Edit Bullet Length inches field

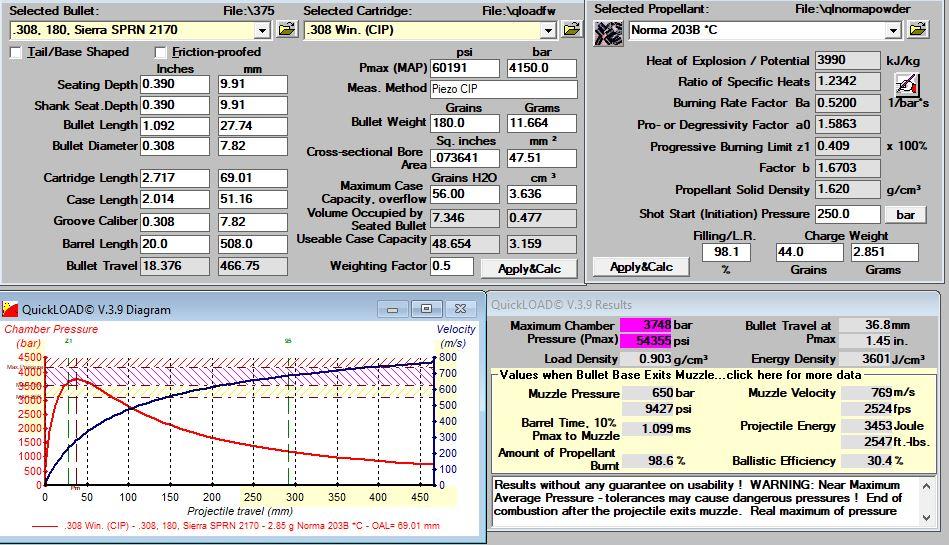[175, 125]
